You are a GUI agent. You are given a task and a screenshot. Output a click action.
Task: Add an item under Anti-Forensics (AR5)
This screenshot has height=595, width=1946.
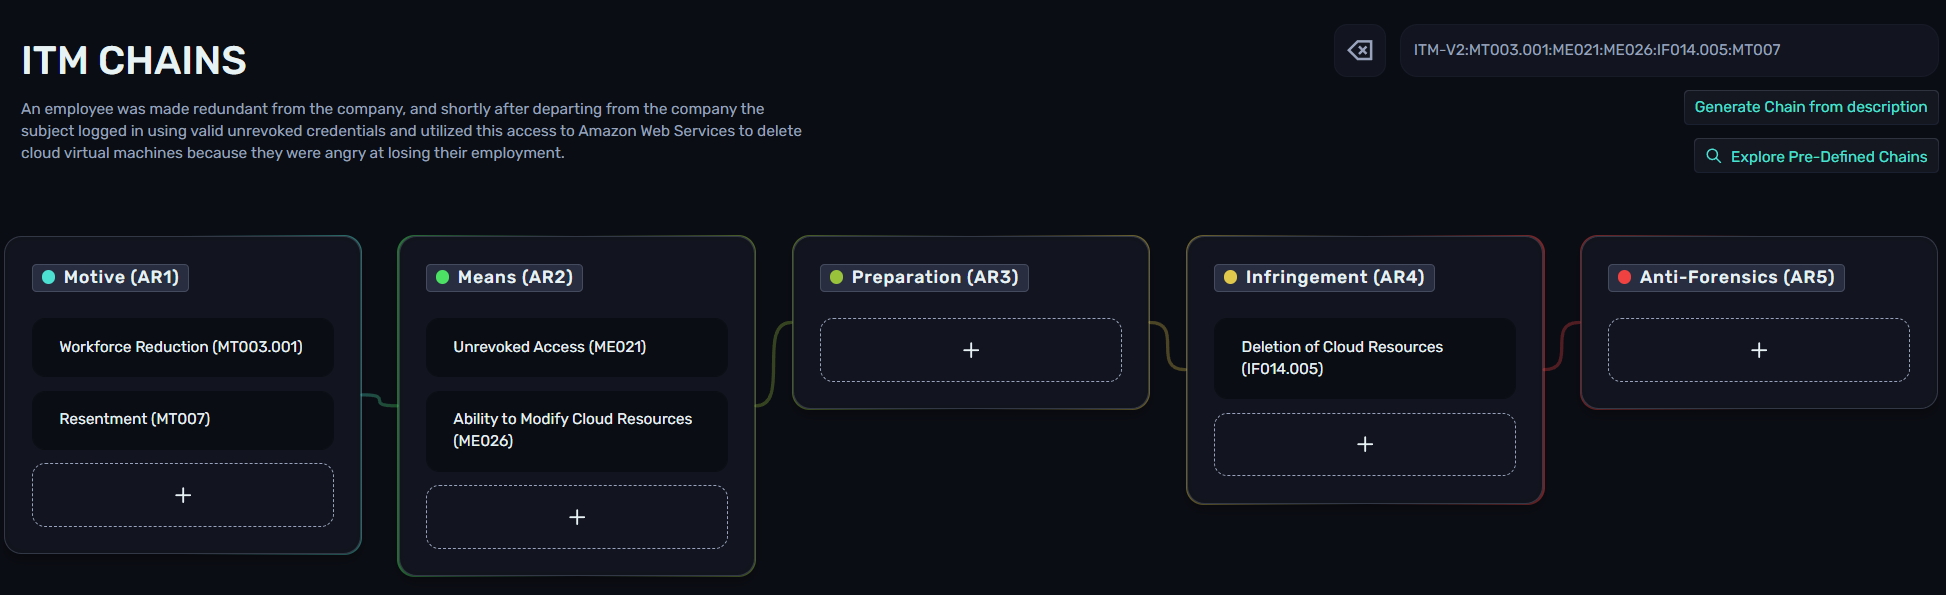1759,350
